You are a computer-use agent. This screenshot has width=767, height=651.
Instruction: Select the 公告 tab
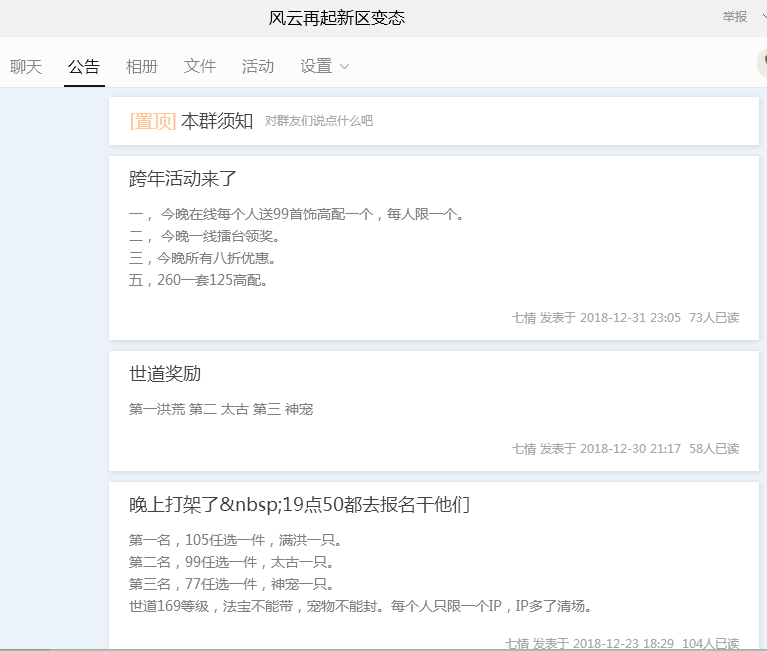click(x=84, y=67)
